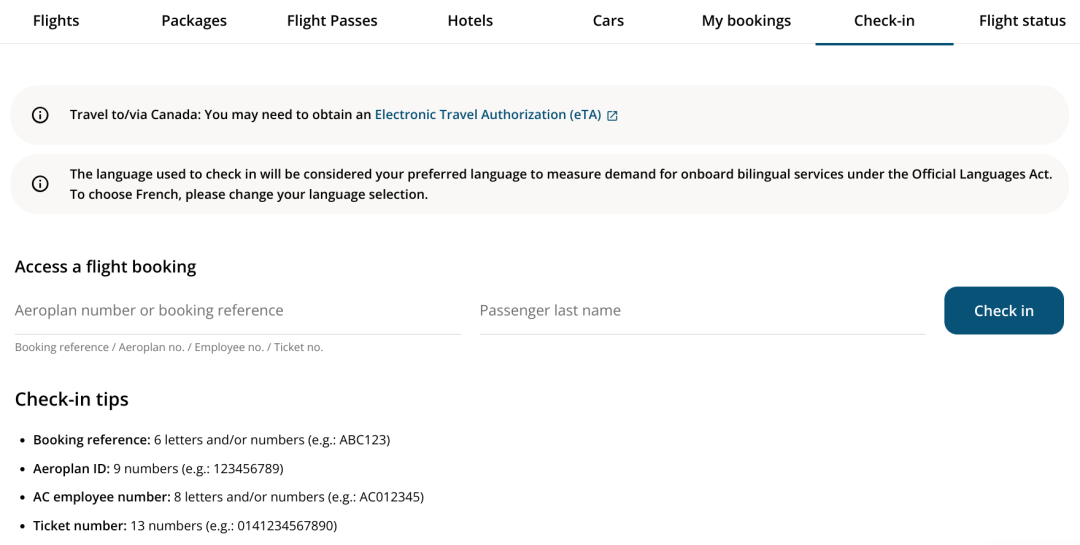Click the external link icon after eTA
The height and width of the screenshot is (545, 1080).
[x=612, y=116]
